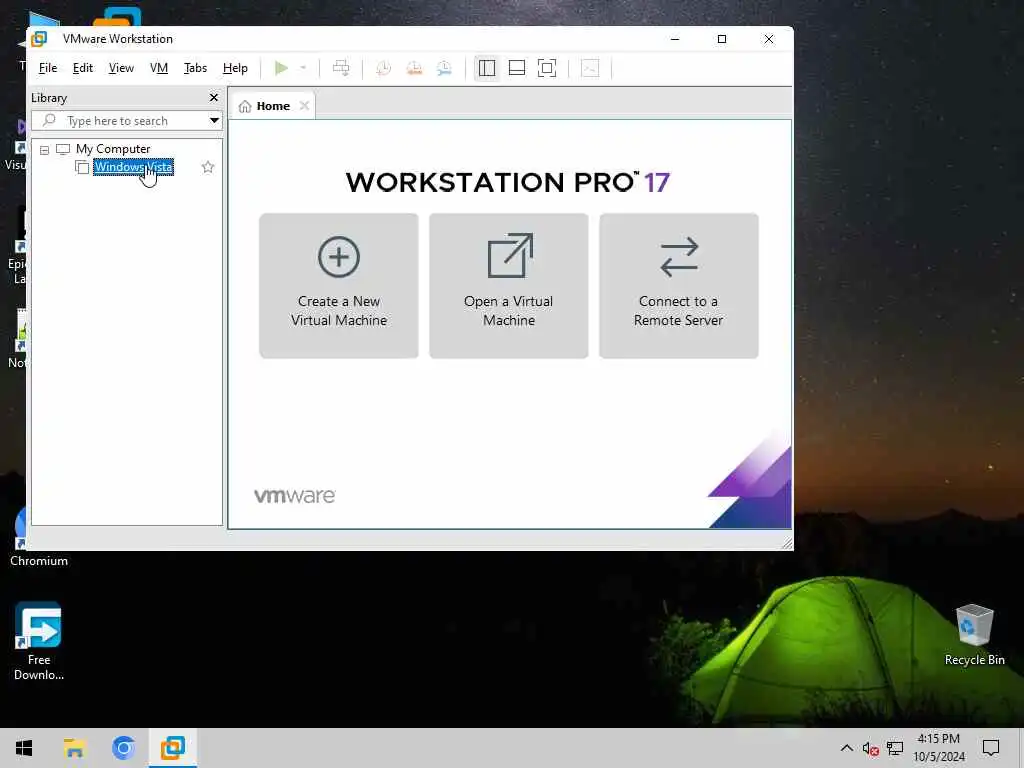Click the network tray icon

coord(895,748)
